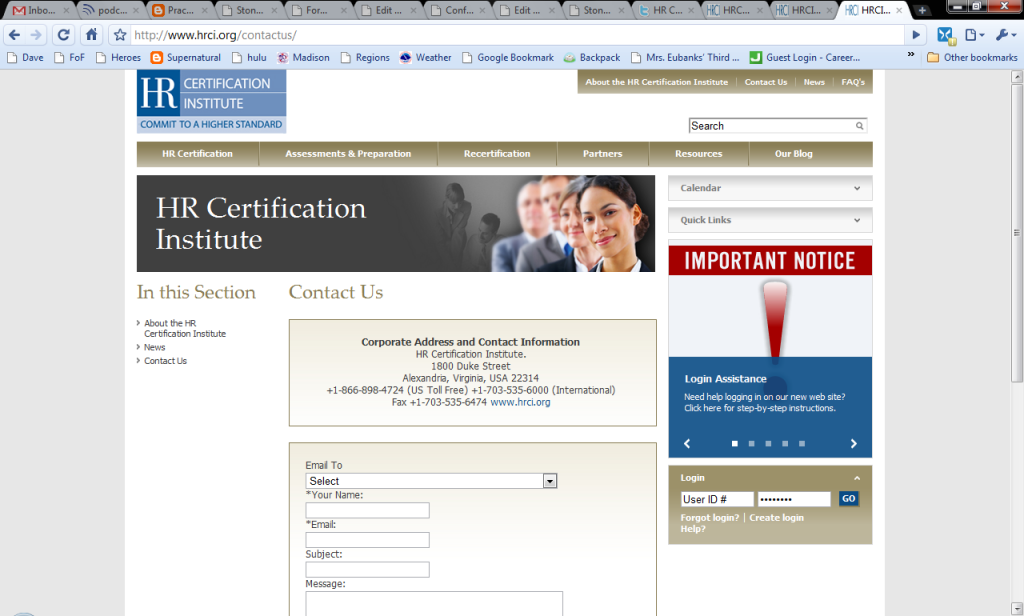Switch to the podcast tab
Image resolution: width=1024 pixels, height=616 pixels.
tap(112, 10)
